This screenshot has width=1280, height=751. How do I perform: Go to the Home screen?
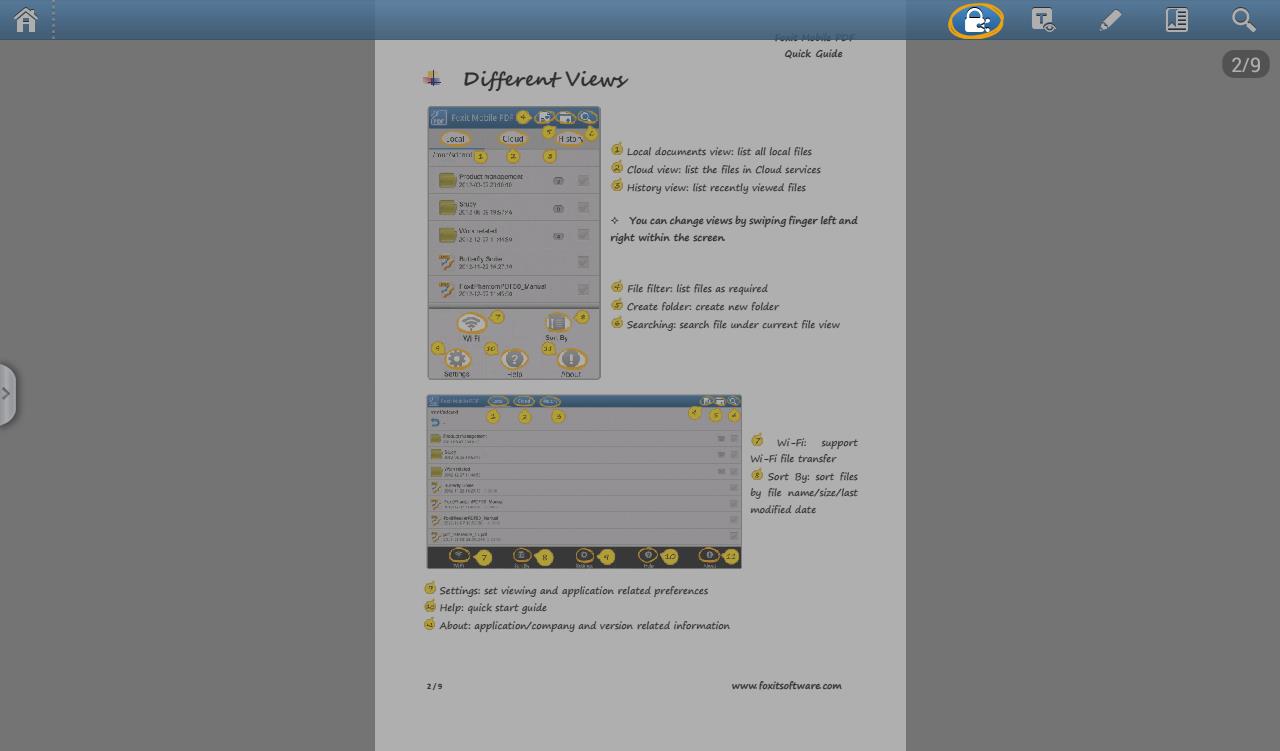coord(26,20)
